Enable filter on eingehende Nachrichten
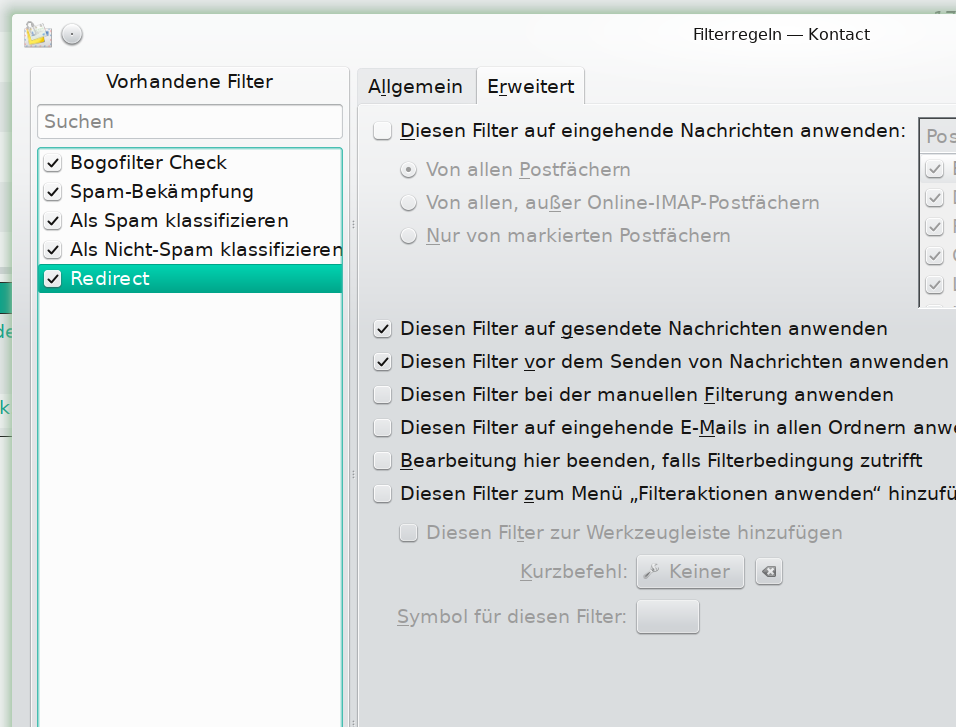Viewport: 956px width, 727px height. (x=382, y=131)
